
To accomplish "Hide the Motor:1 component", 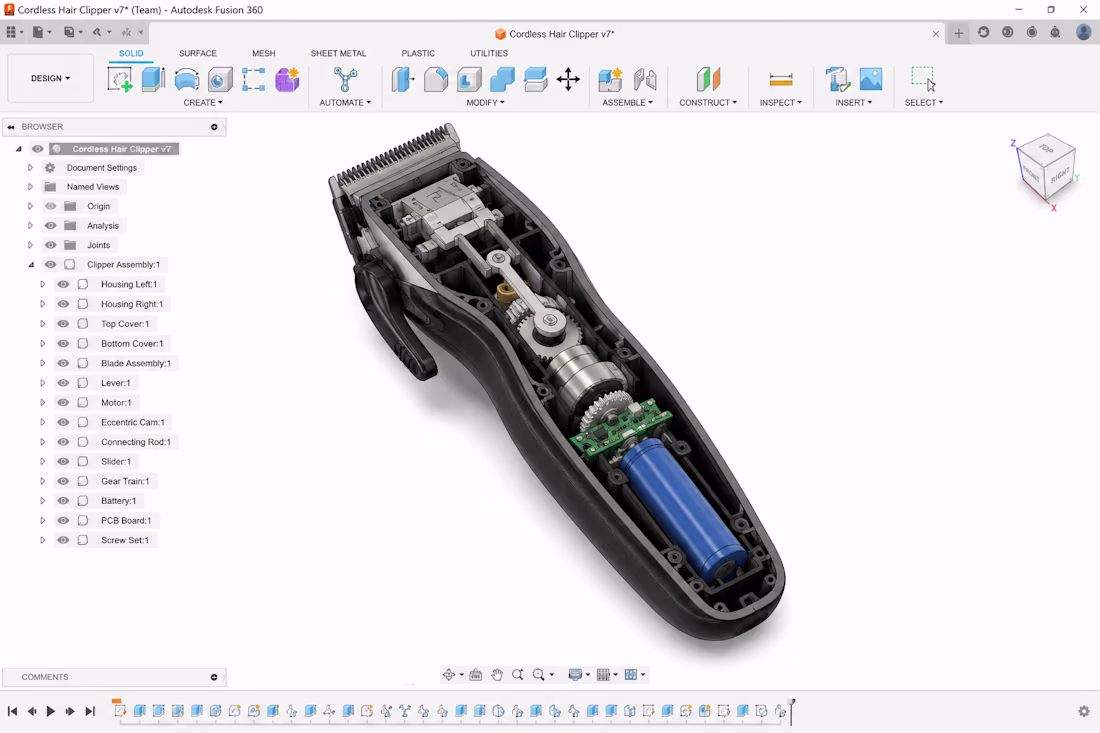I will pyautogui.click(x=63, y=402).
